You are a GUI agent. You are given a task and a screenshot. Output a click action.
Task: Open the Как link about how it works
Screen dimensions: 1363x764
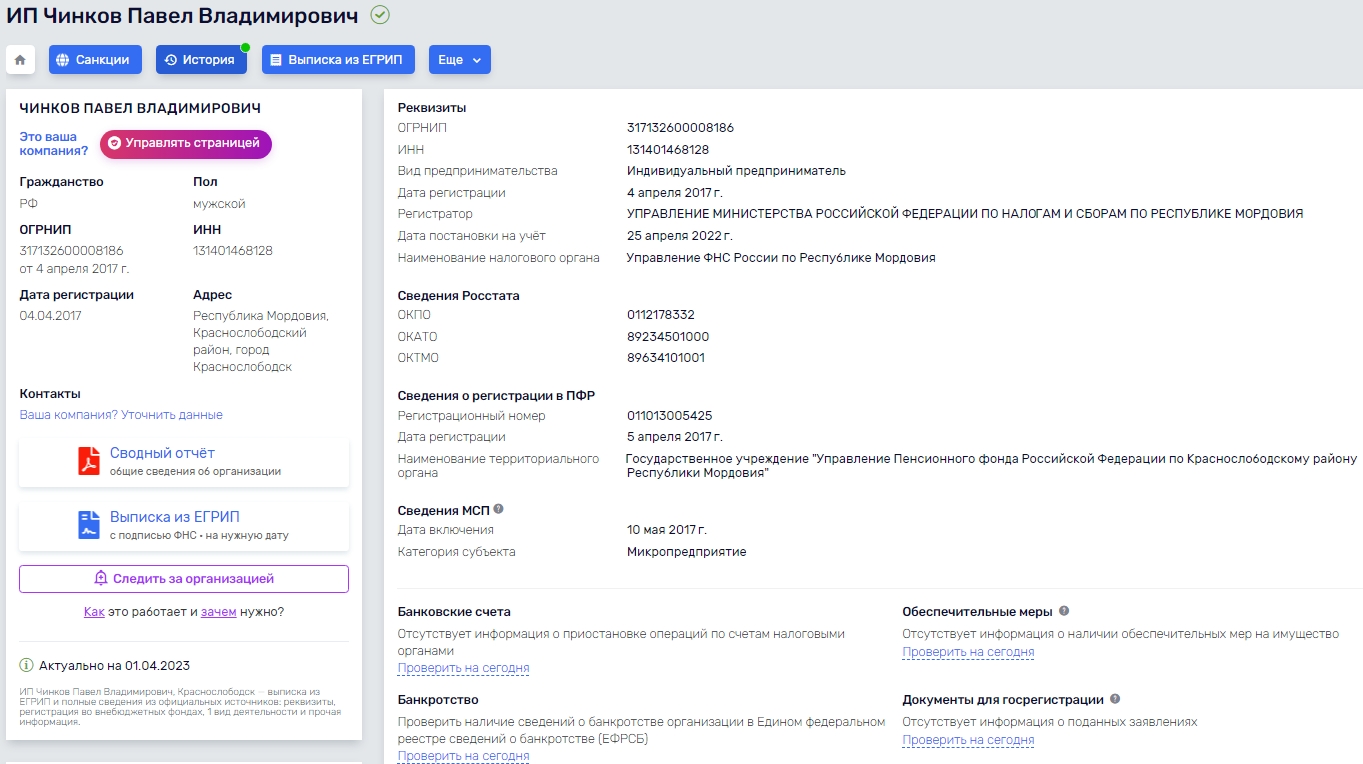[94, 611]
